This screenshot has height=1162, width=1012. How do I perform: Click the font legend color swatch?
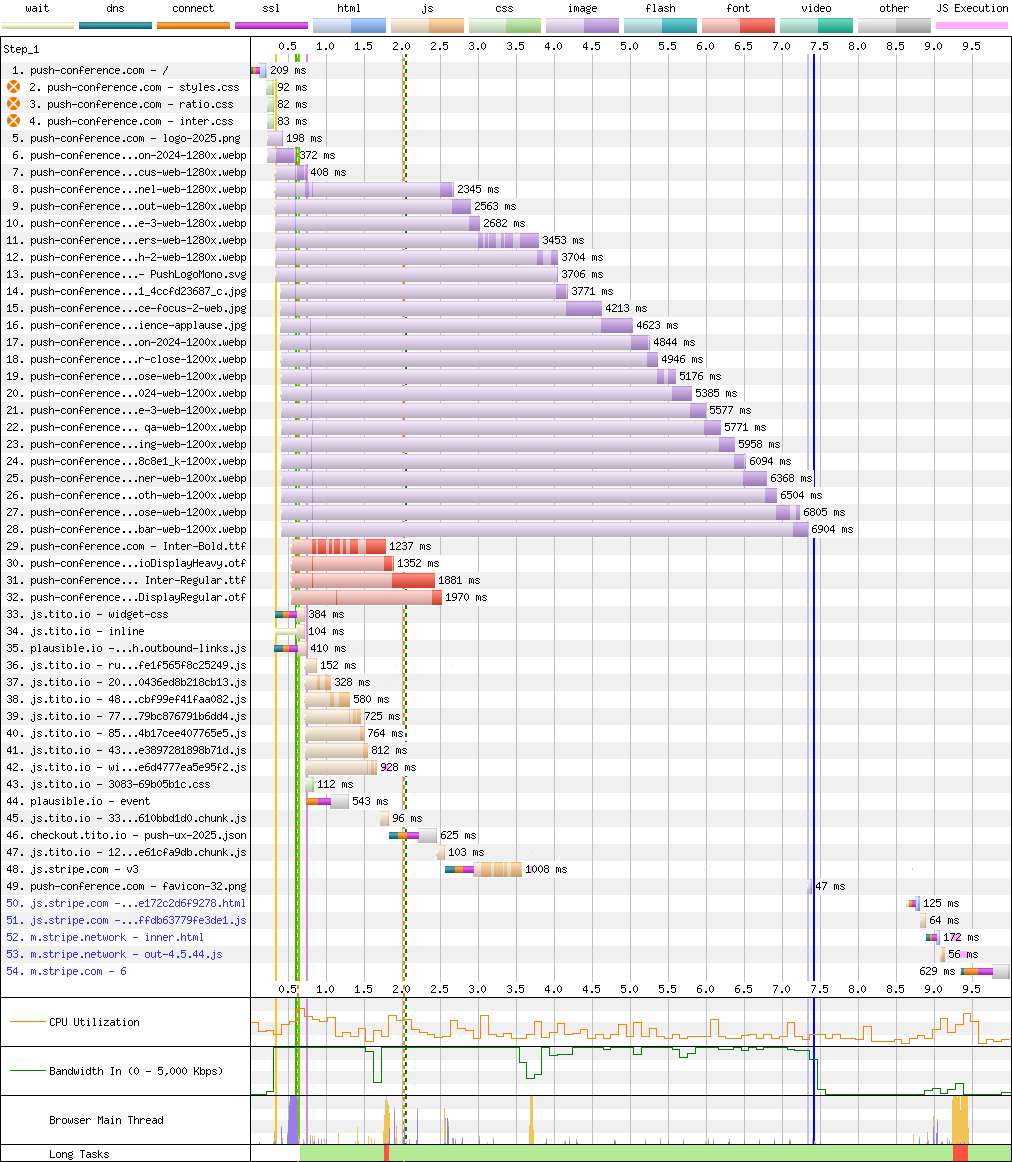pos(738,26)
